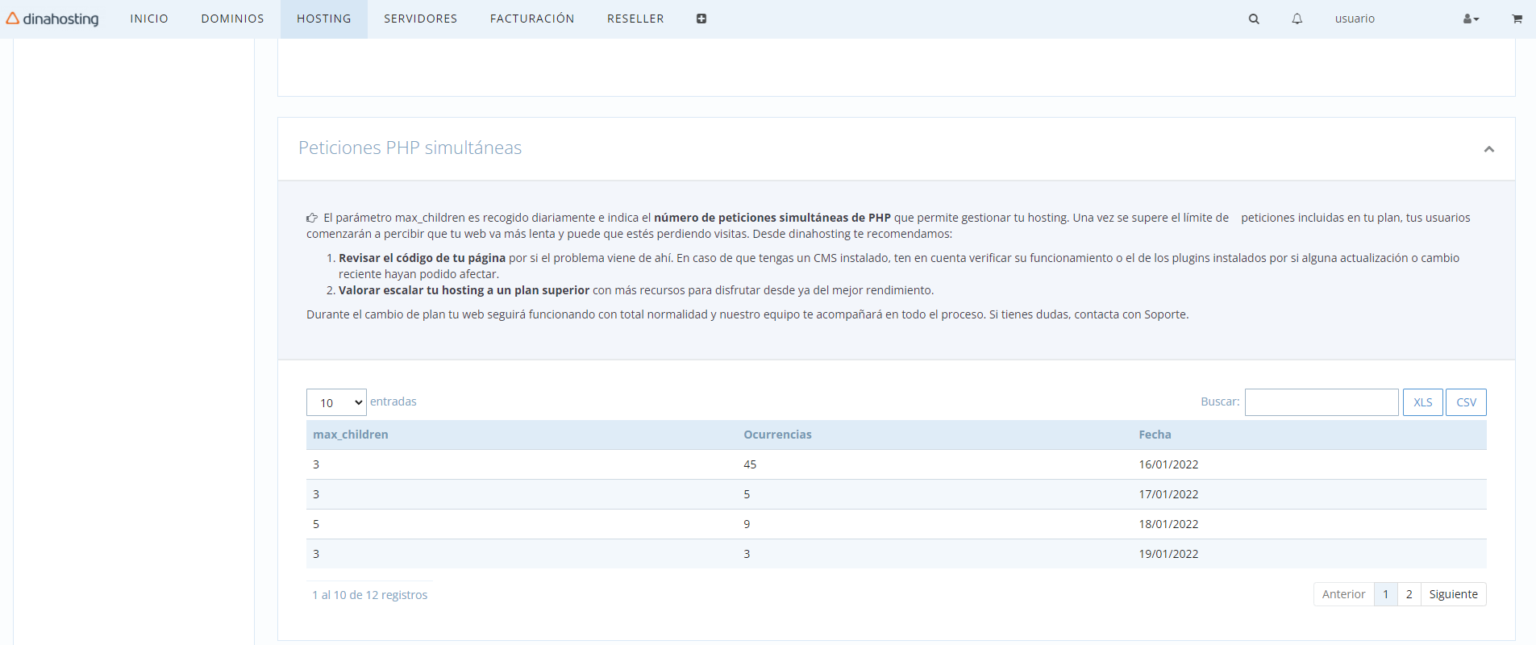Open the FACTURACIÓN menu
The width and height of the screenshot is (1536, 645).
click(532, 19)
